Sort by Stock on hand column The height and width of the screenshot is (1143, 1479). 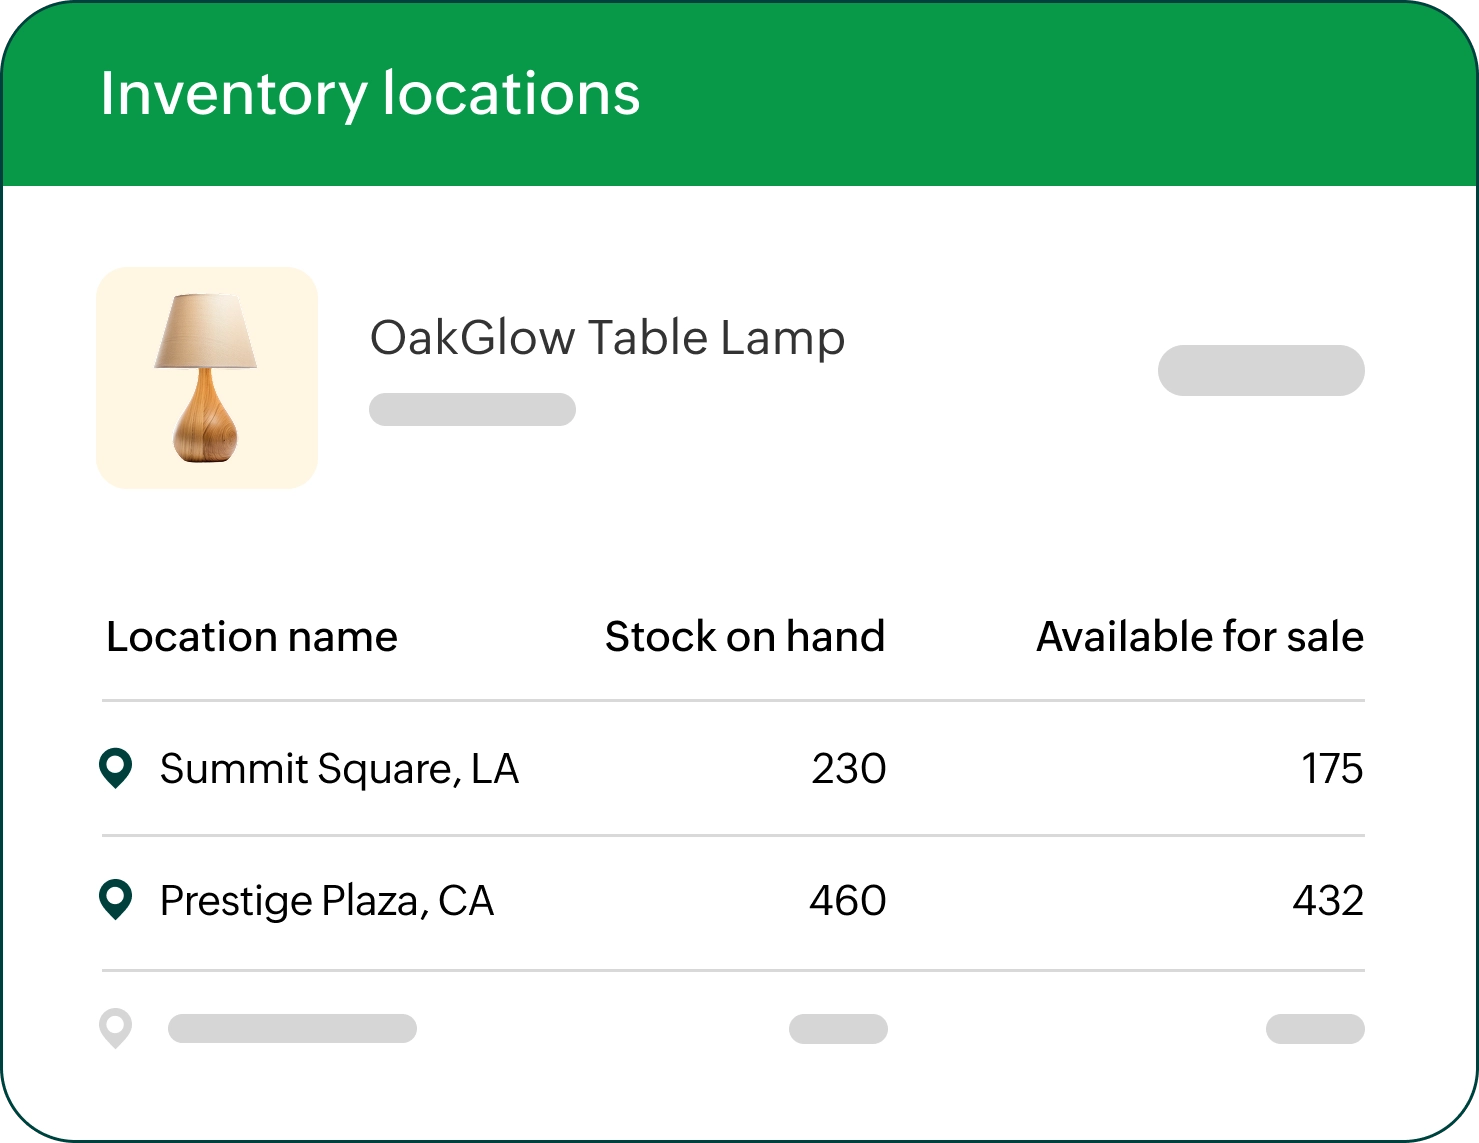(x=745, y=637)
